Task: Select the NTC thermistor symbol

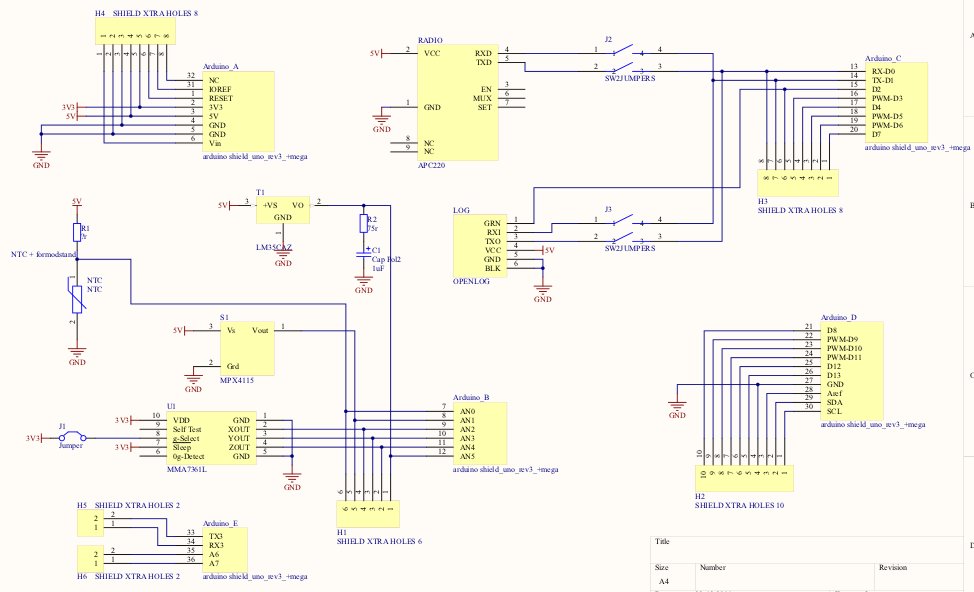Action: (76, 297)
